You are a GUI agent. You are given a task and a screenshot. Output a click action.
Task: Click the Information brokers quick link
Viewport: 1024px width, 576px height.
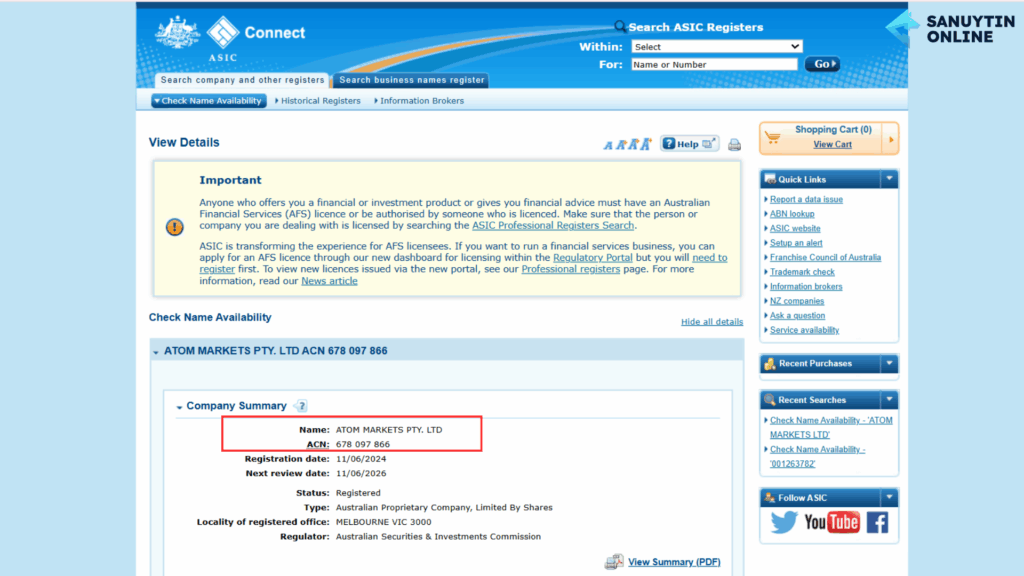pyautogui.click(x=806, y=286)
